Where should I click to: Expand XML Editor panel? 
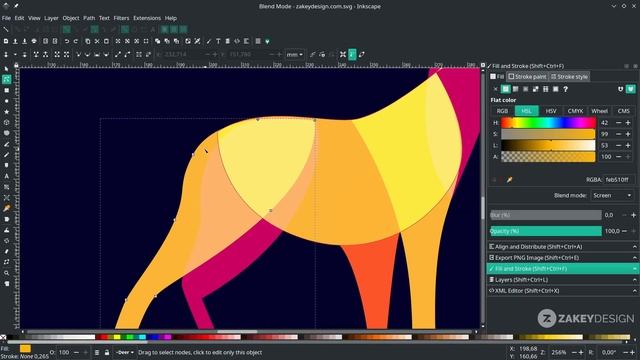[x=562, y=291]
